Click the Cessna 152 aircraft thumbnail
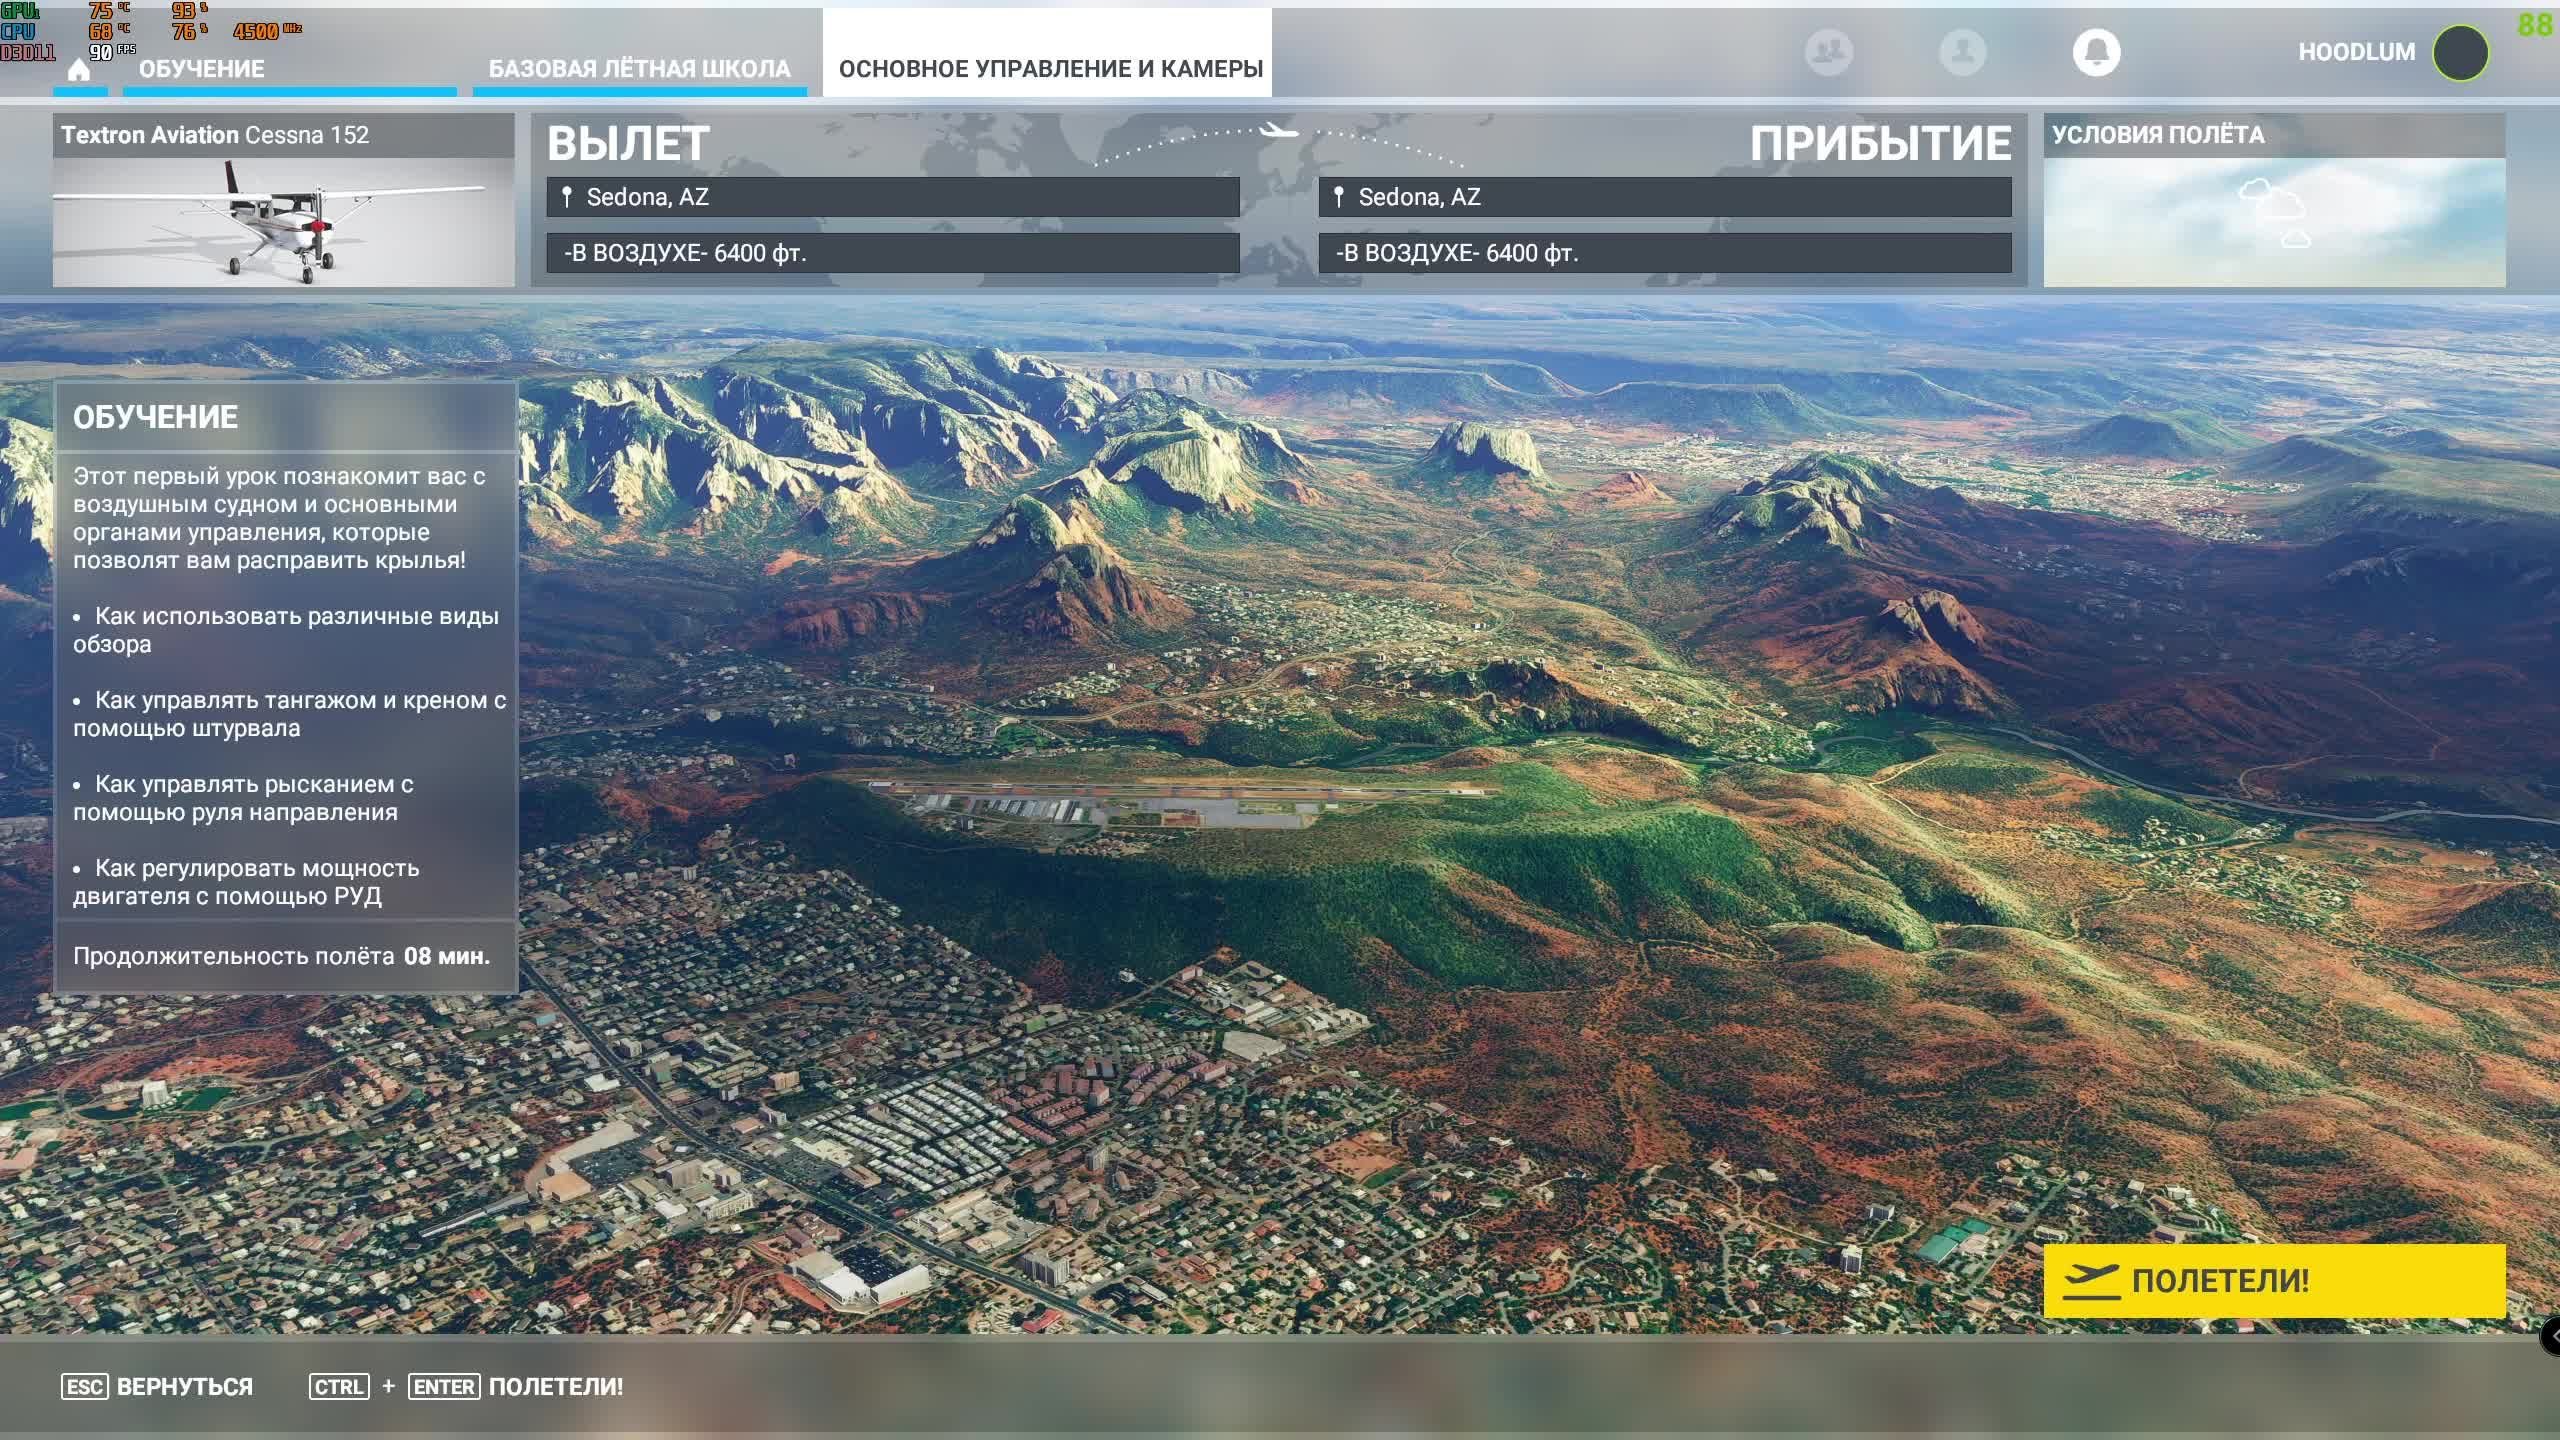Screen dimensions: 2560x1440 (283, 222)
